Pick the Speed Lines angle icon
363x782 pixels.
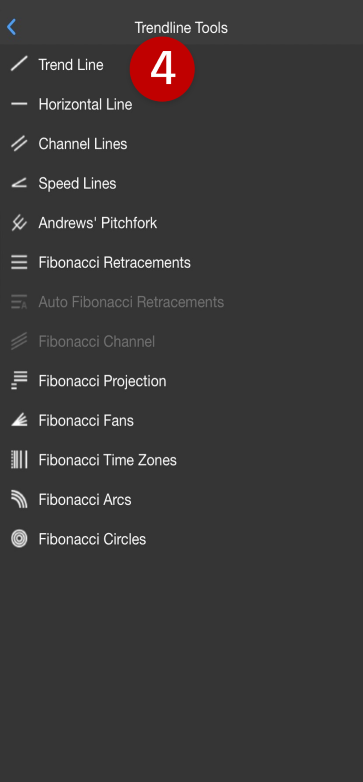[x=19, y=184]
